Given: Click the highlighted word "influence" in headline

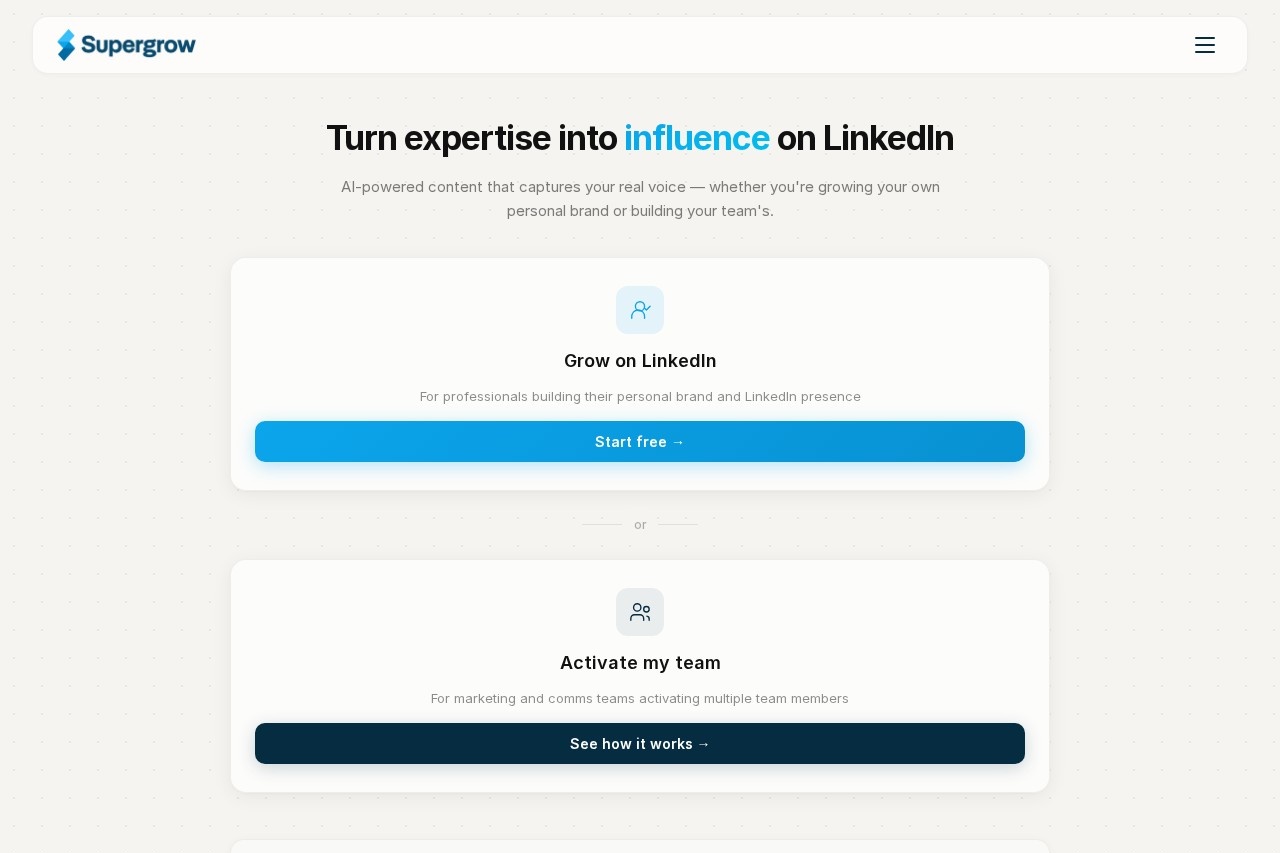Looking at the screenshot, I should point(696,138).
